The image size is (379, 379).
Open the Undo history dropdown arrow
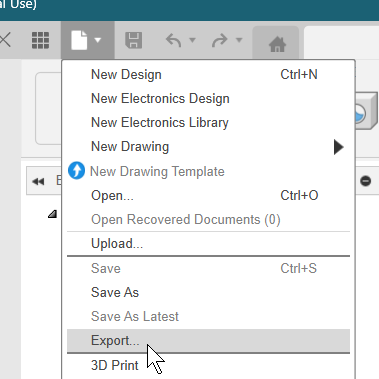pos(192,40)
